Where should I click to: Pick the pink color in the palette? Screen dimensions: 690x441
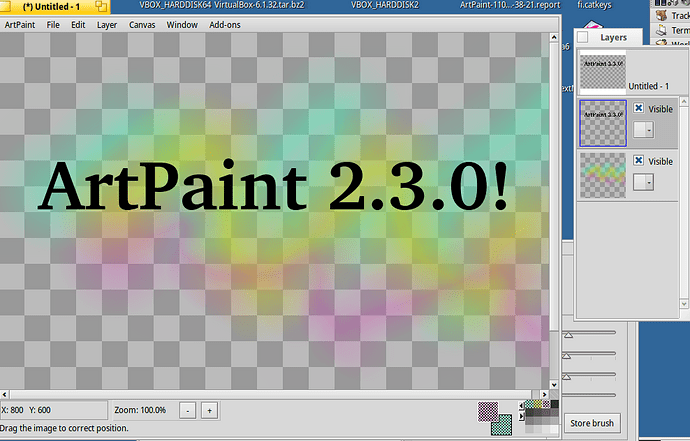(546, 404)
